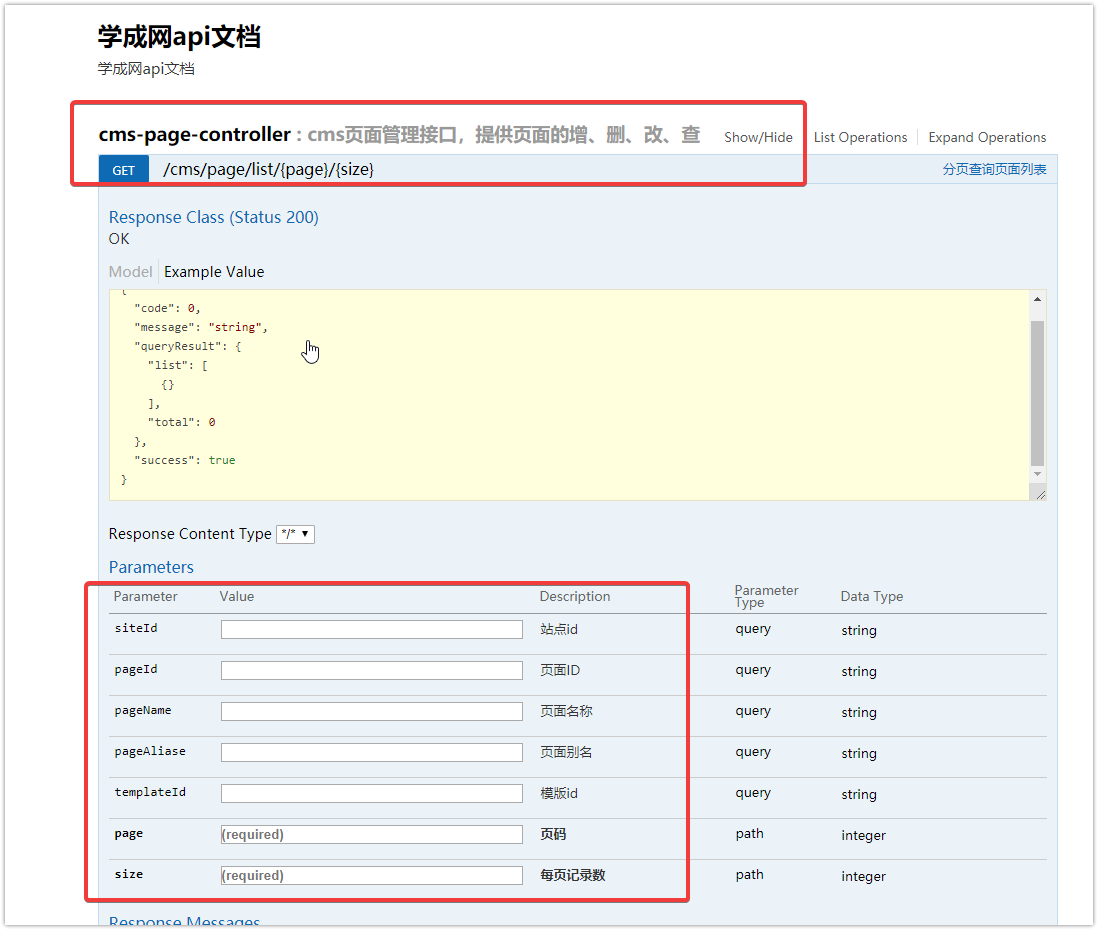The width and height of the screenshot is (1098, 930).
Task: Click the 页面ID description text
Action: coord(560,671)
